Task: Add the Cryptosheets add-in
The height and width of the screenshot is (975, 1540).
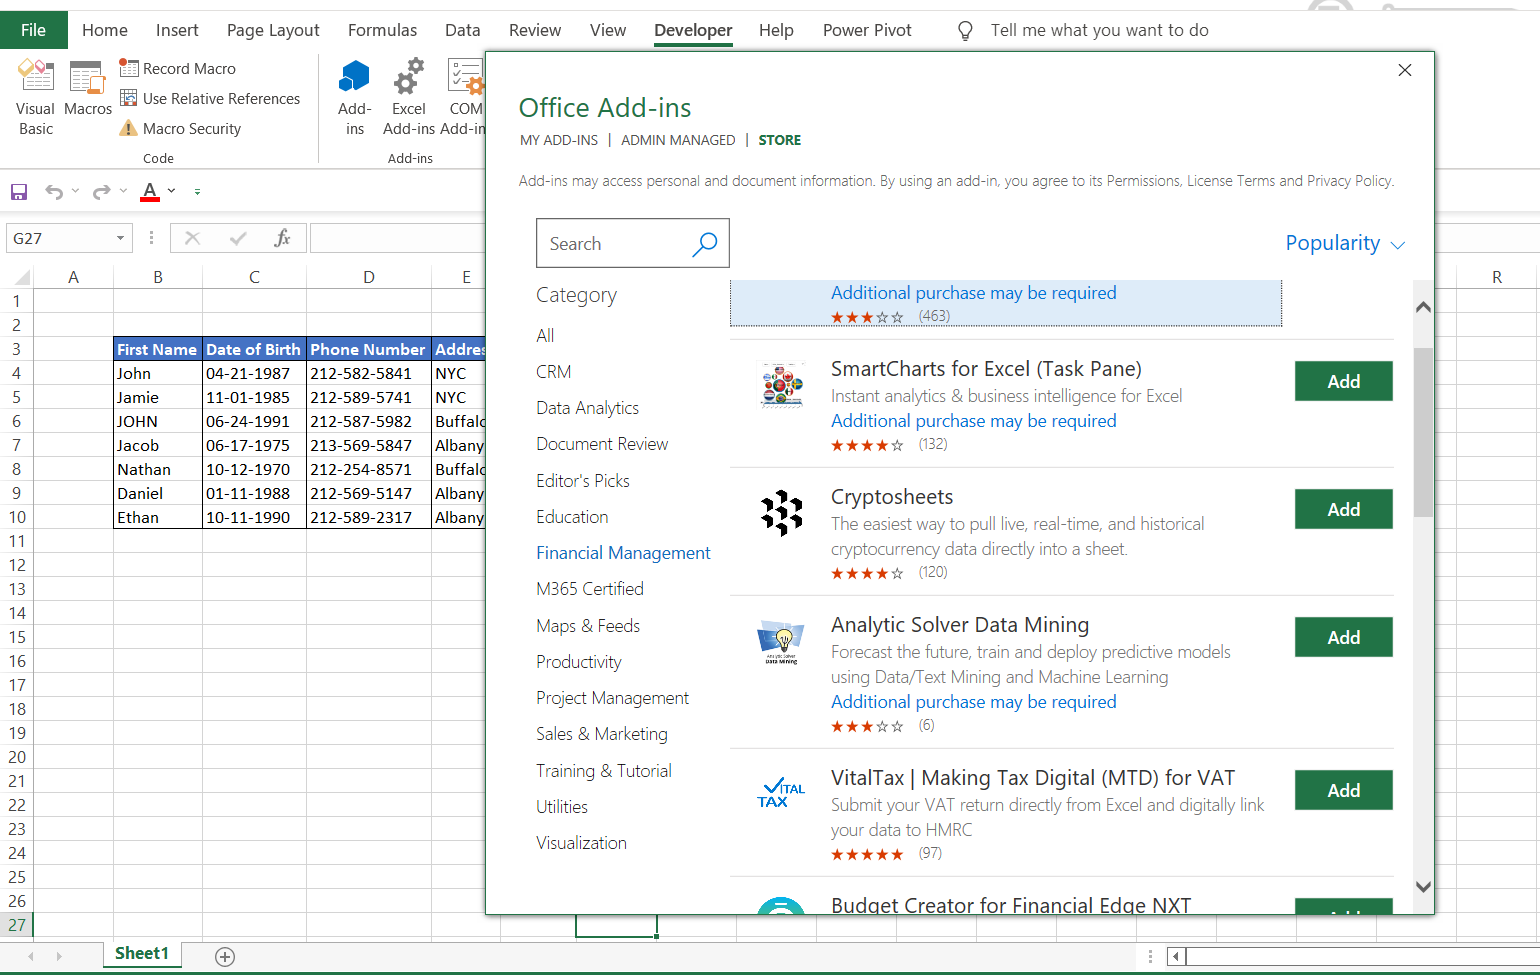Action: (1343, 509)
